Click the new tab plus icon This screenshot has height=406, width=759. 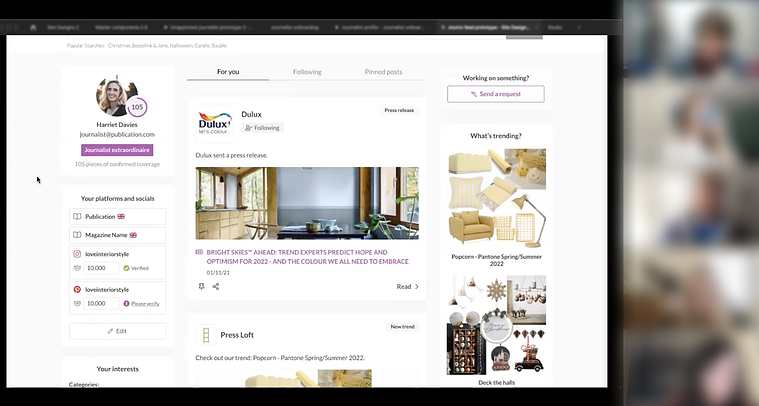(x=578, y=28)
